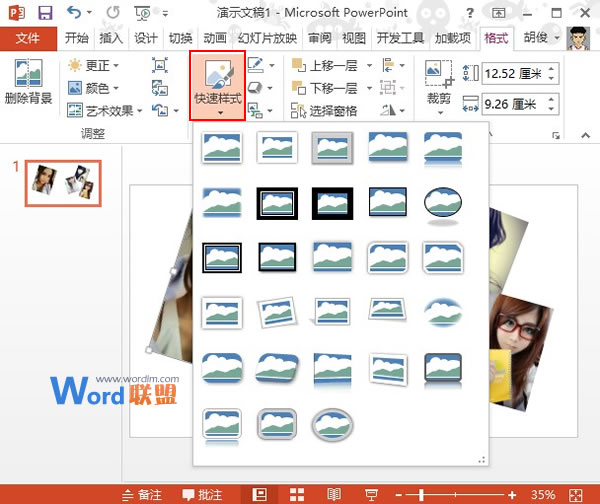
Task: Toggle the 备注 notes pane
Action: pos(142,494)
